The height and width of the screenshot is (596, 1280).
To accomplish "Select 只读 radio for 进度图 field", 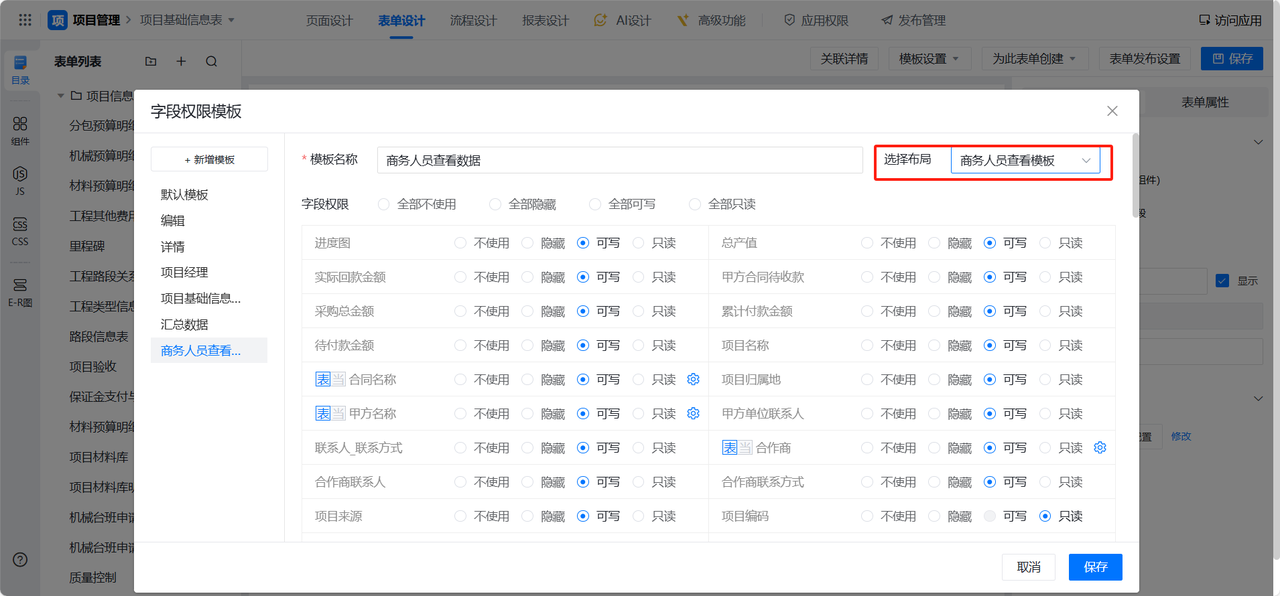I will pyautogui.click(x=639, y=243).
